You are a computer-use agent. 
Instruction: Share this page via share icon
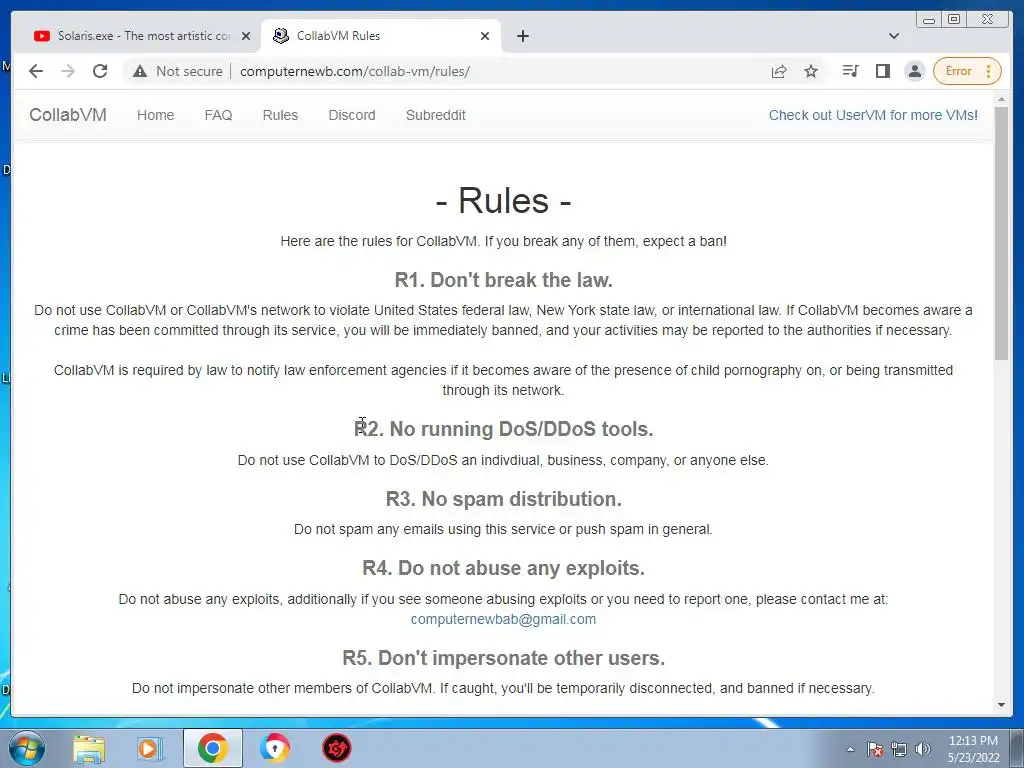(778, 71)
